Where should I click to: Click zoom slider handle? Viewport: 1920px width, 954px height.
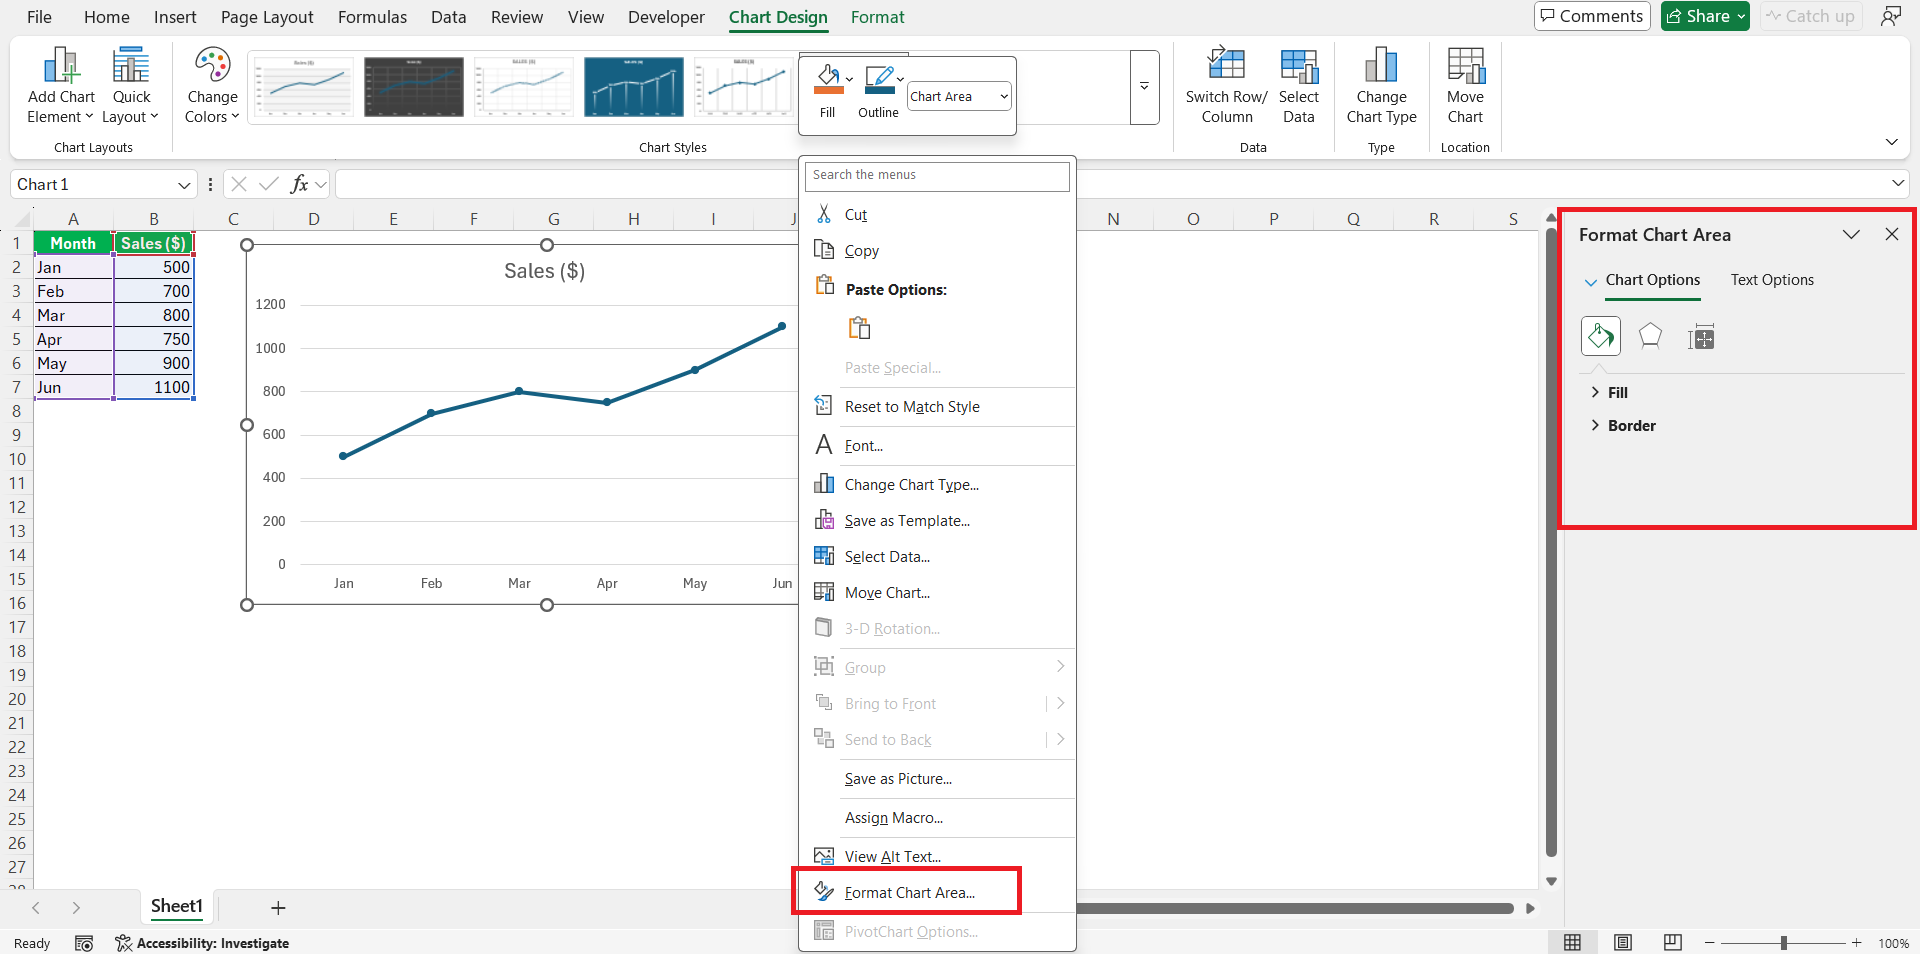coord(1783,943)
